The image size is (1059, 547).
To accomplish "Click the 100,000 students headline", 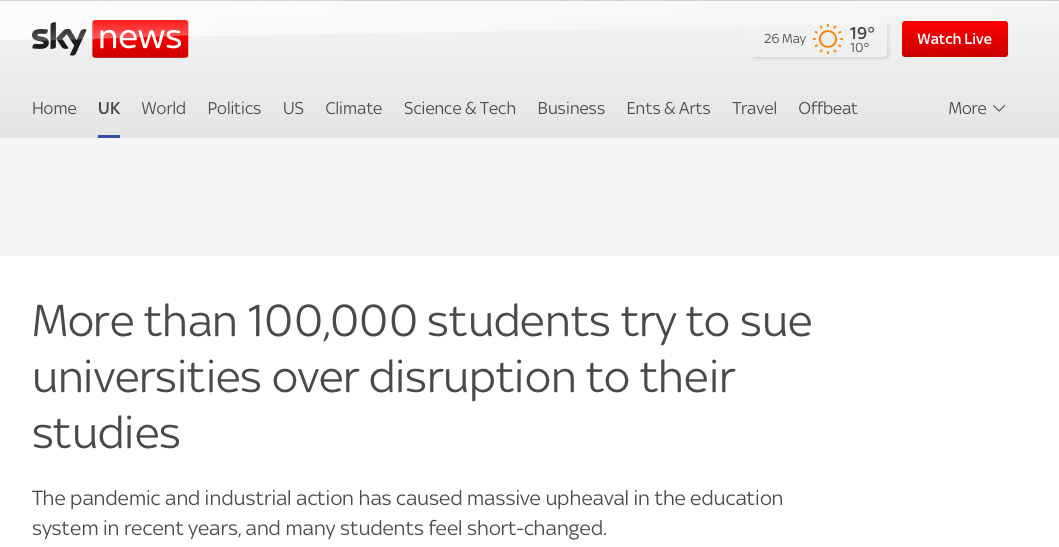I will coord(422,376).
